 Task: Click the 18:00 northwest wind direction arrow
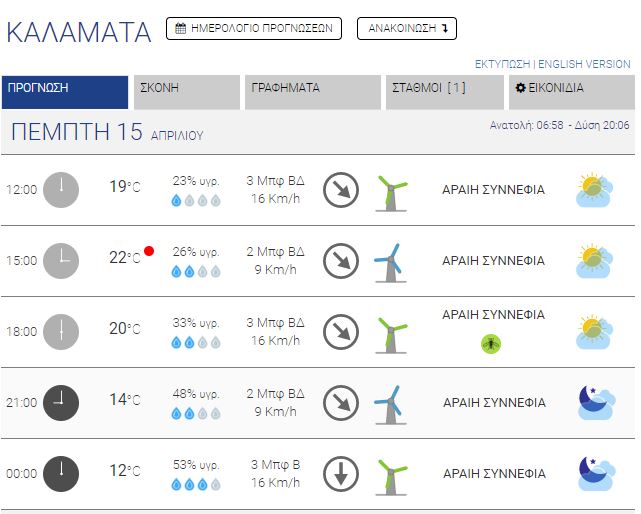341,332
